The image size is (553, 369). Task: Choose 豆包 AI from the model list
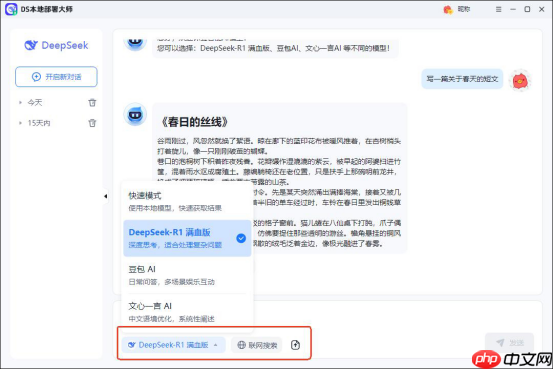click(187, 275)
